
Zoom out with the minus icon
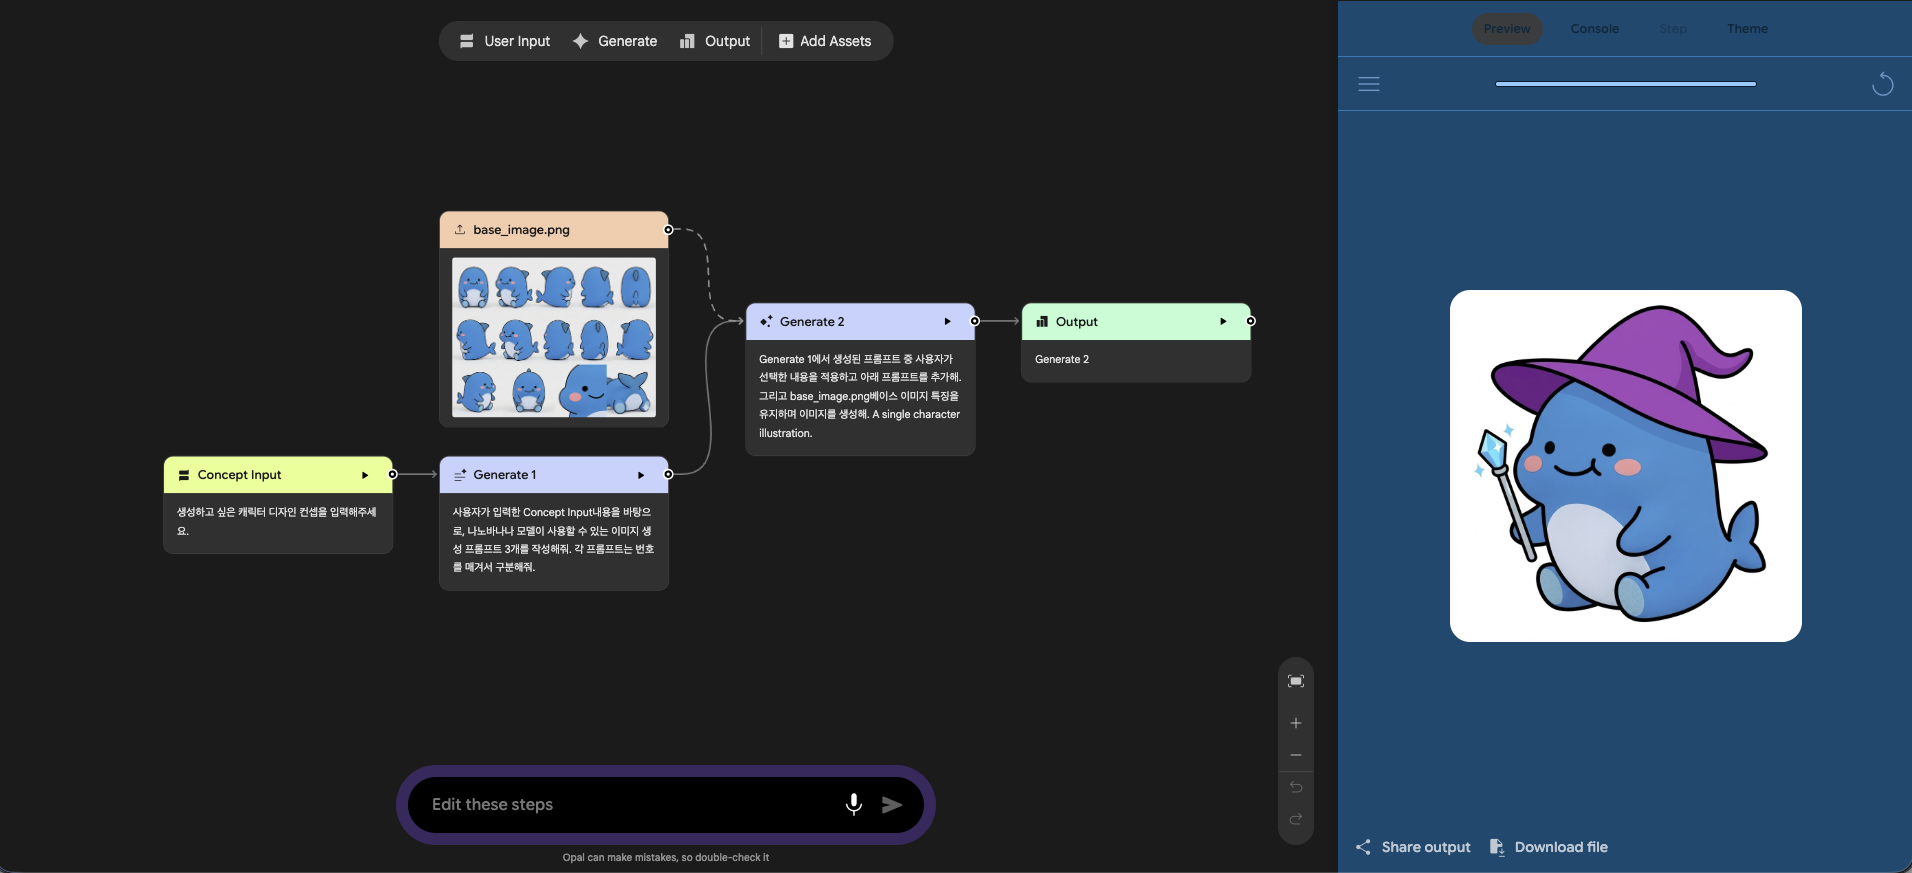1296,755
